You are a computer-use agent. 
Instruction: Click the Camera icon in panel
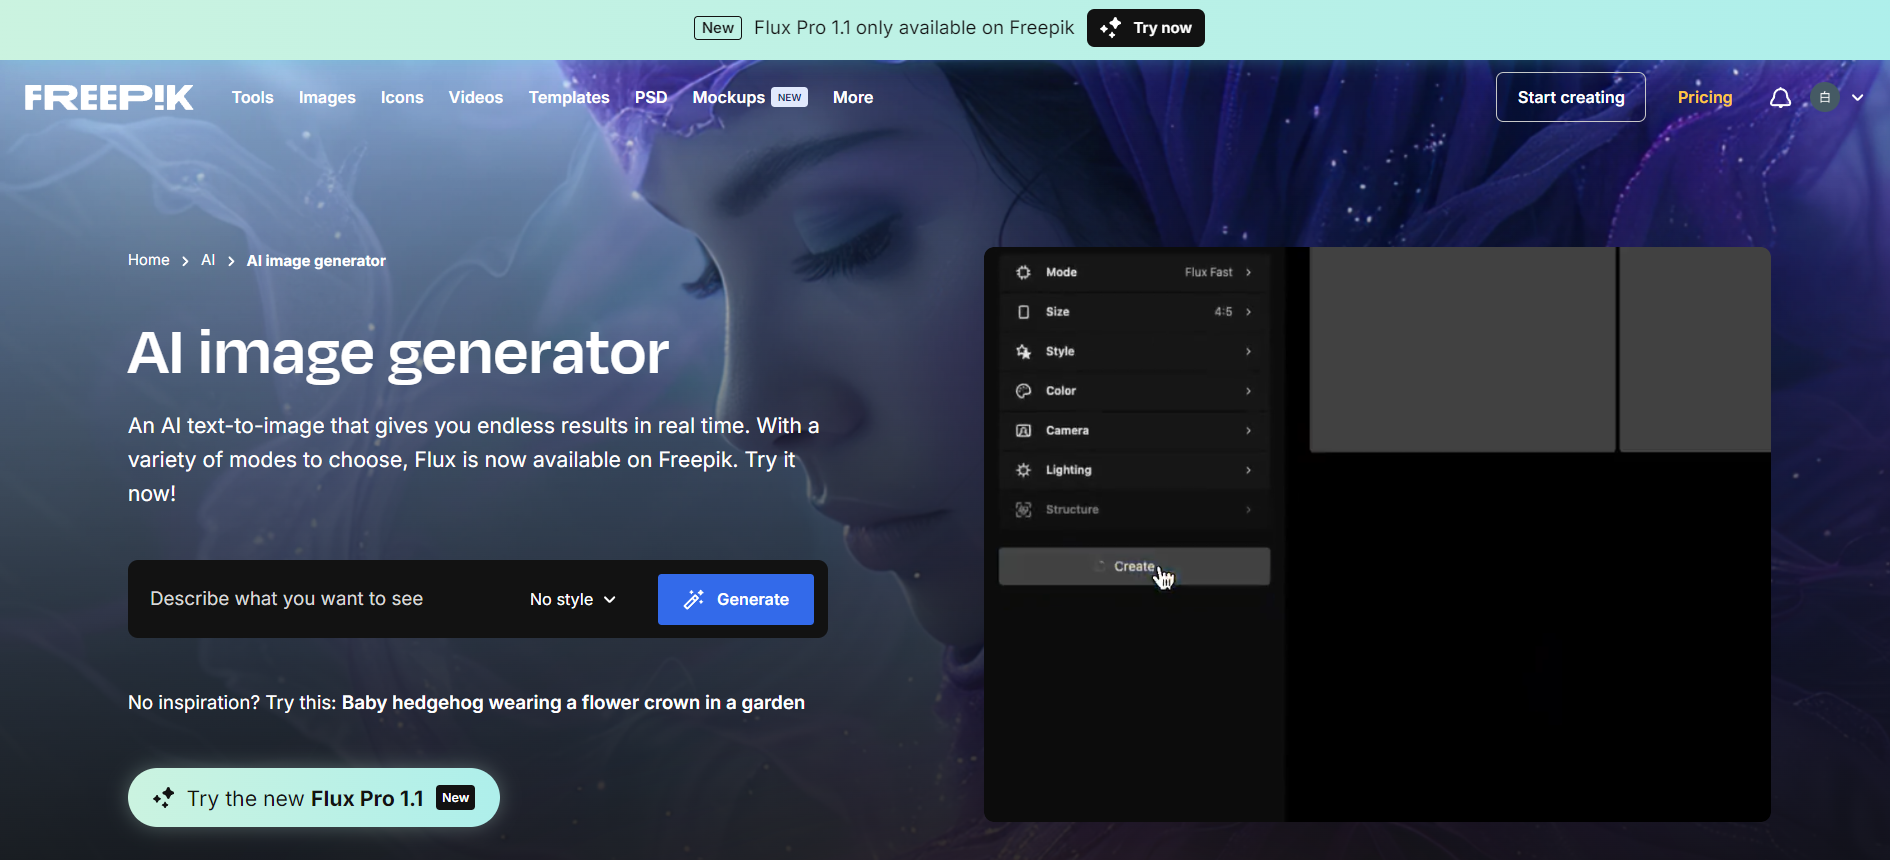coord(1023,430)
